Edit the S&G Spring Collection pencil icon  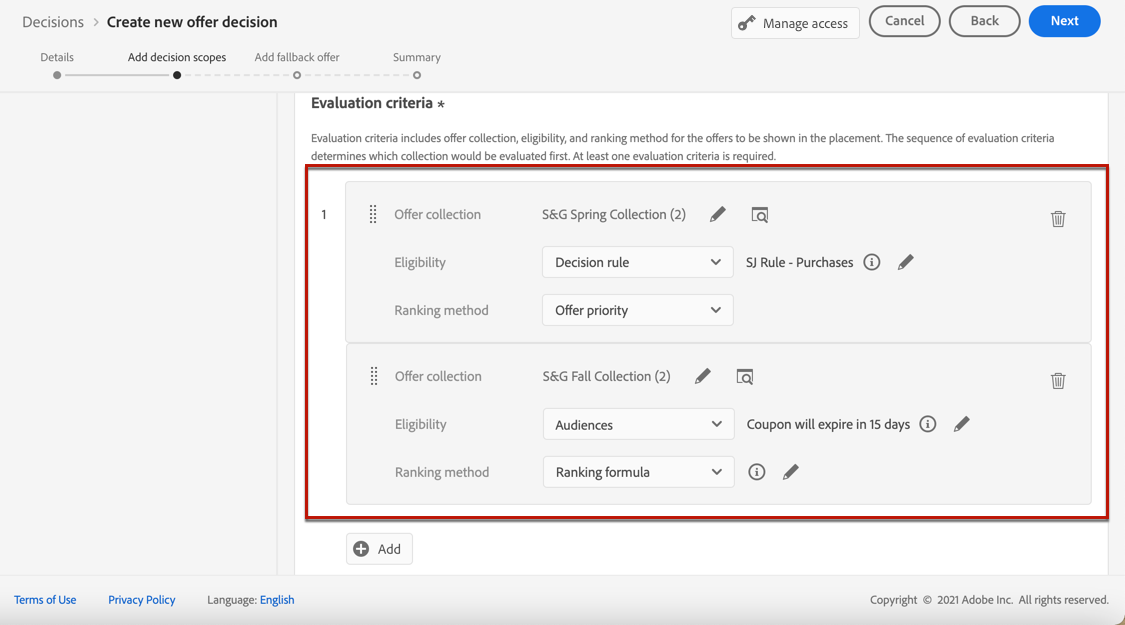pyautogui.click(x=718, y=215)
